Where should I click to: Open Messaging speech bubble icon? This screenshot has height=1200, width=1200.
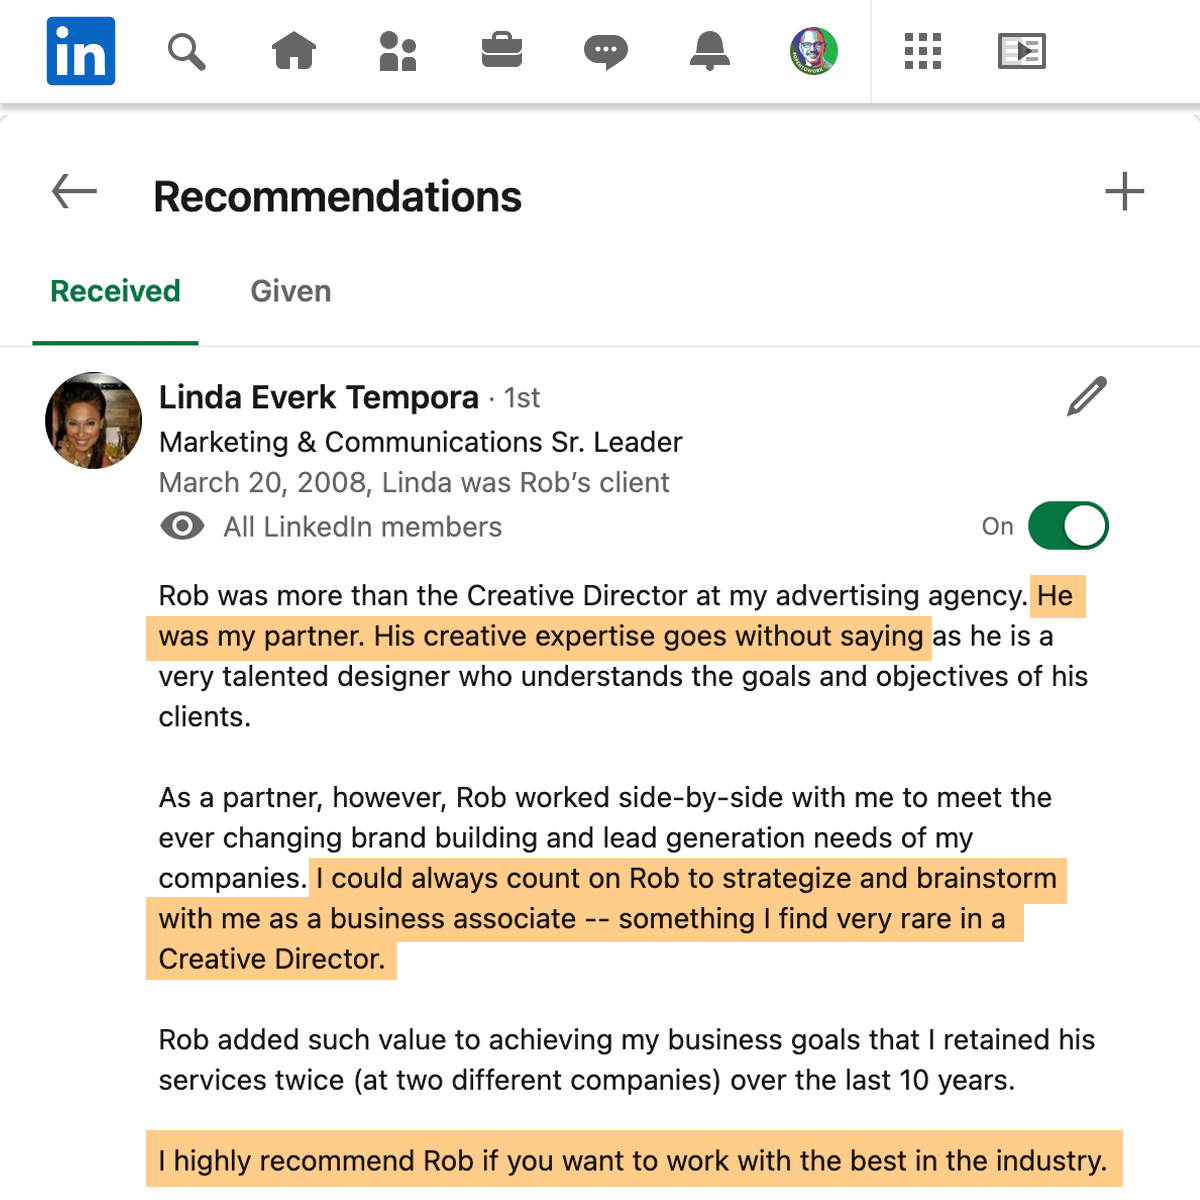606,51
